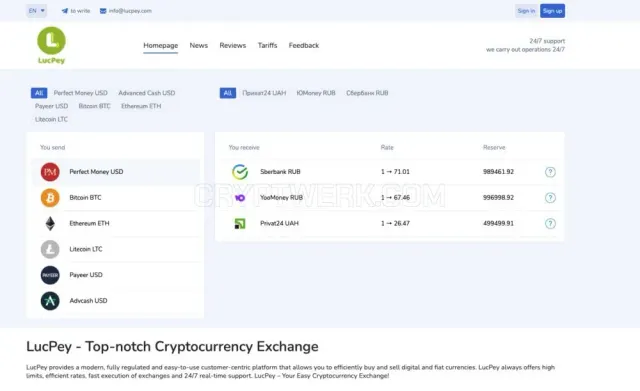
Task: Open the Tariffs page
Action: pyautogui.click(x=267, y=45)
